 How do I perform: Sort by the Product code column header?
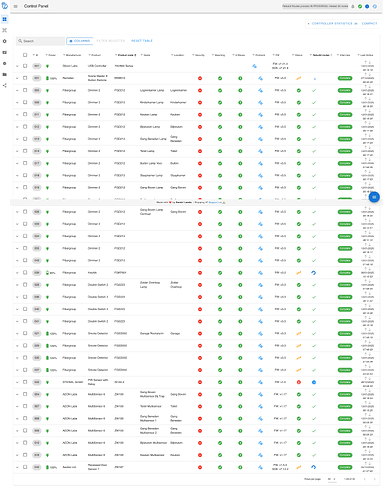[126, 55]
